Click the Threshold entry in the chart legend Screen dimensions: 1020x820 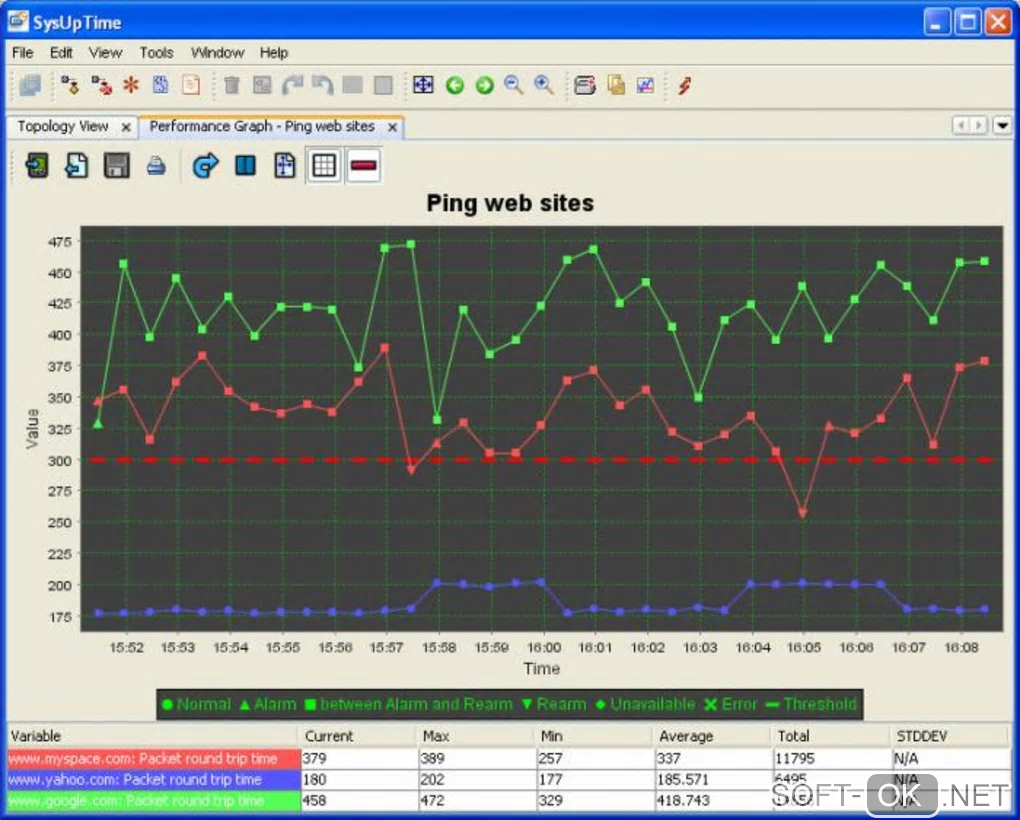(x=812, y=704)
